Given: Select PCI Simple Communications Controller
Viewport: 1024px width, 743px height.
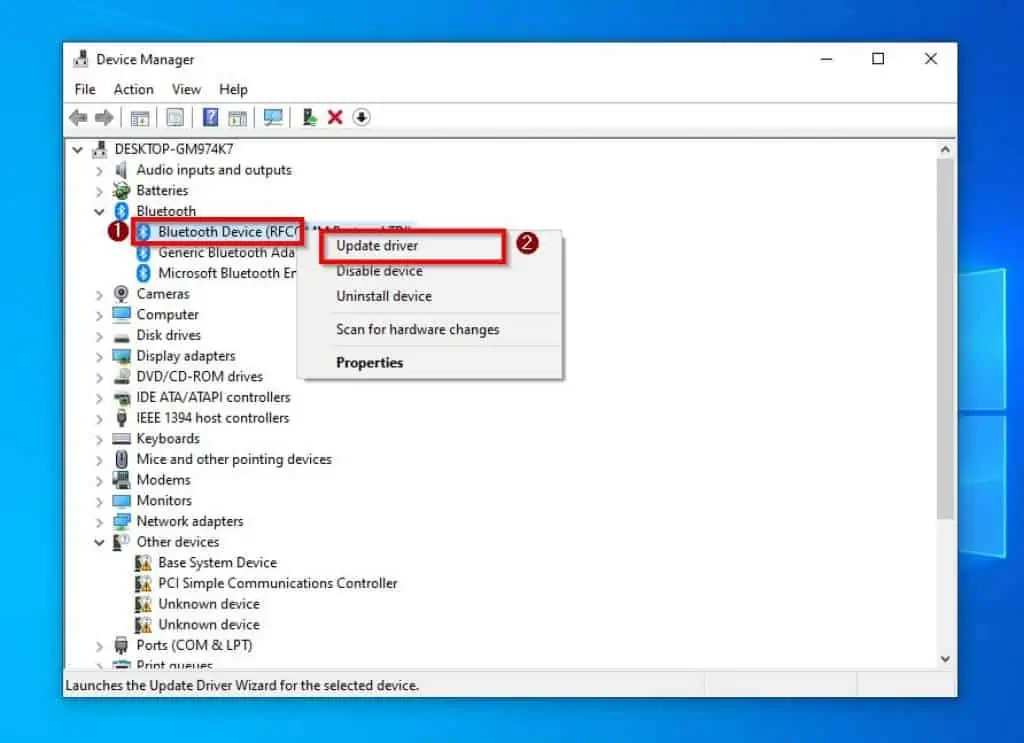Looking at the screenshot, I should [266, 583].
